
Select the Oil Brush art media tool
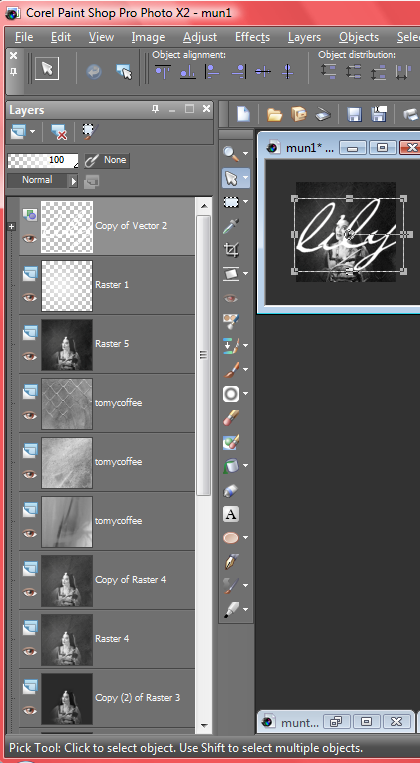pyautogui.click(x=231, y=609)
